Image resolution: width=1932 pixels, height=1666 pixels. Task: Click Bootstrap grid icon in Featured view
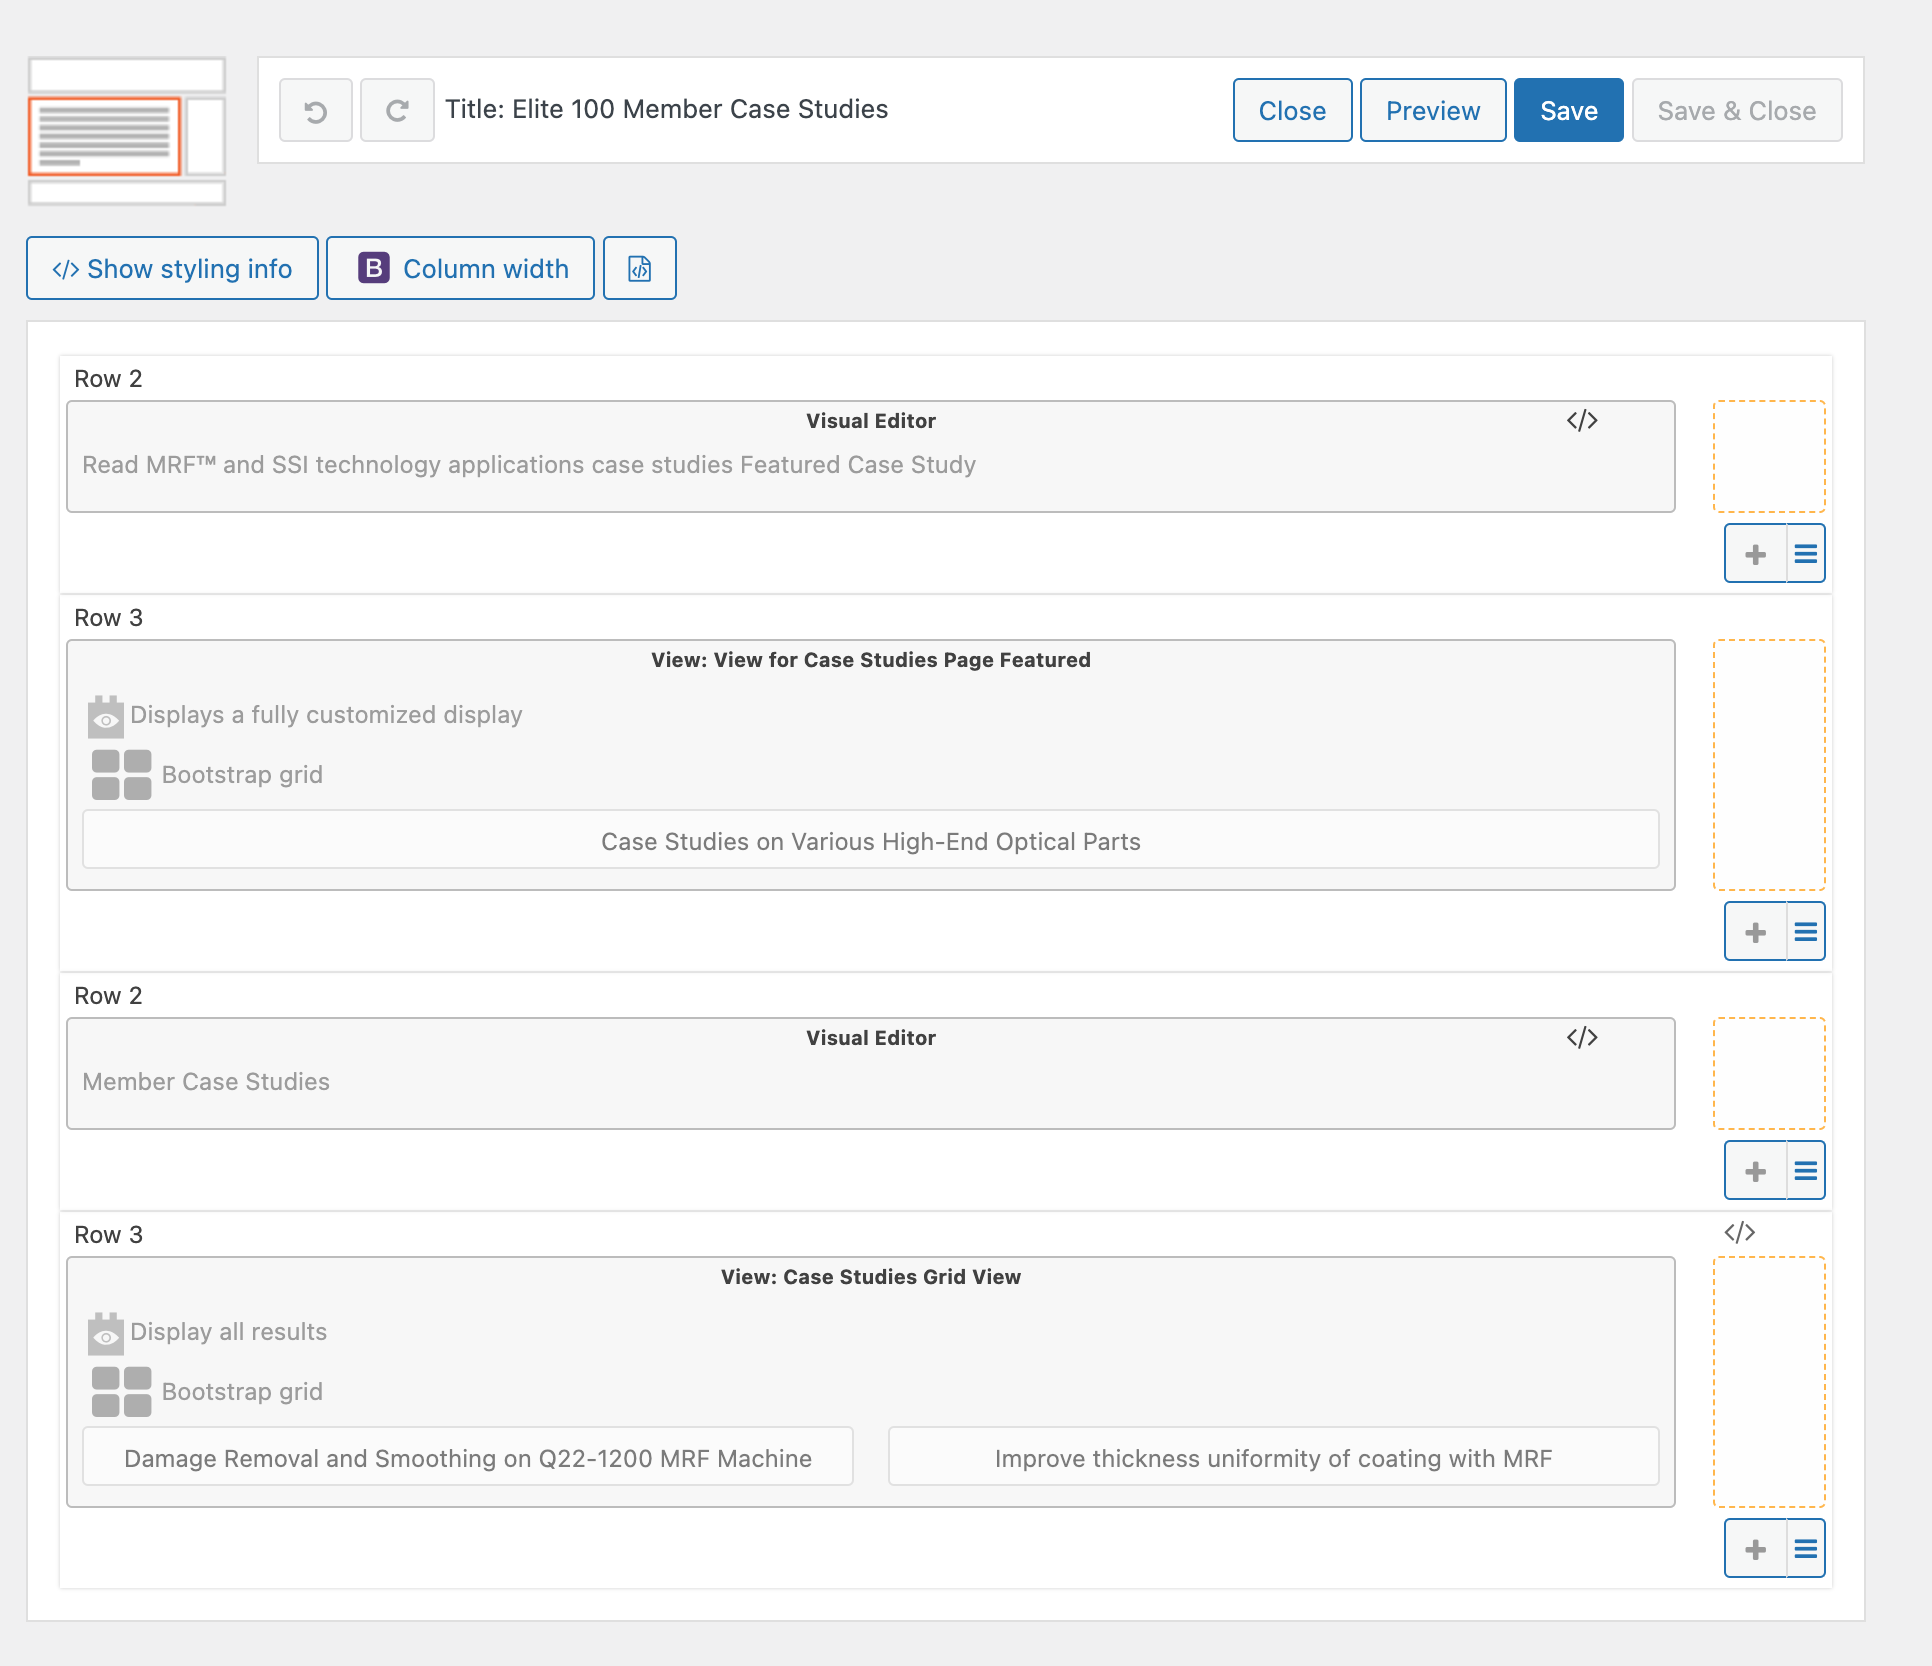122,775
